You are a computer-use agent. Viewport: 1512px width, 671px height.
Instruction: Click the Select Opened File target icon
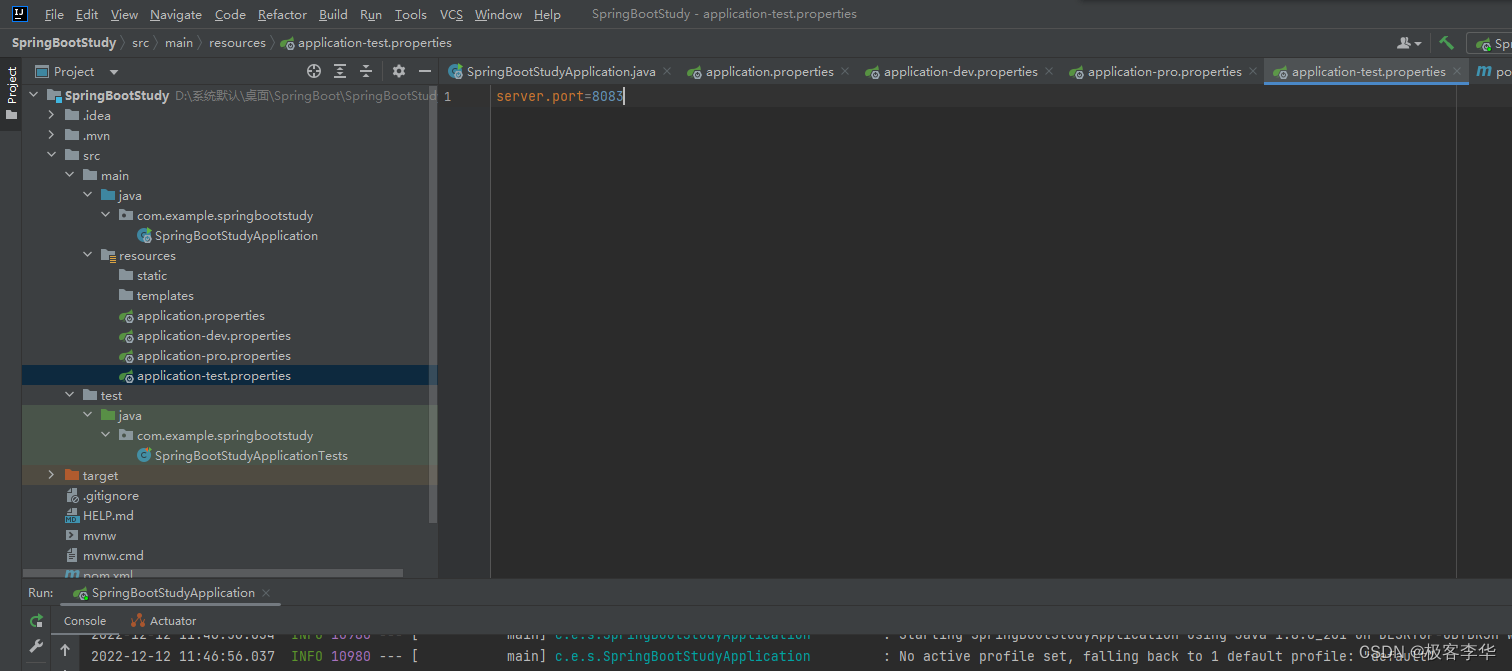(314, 71)
